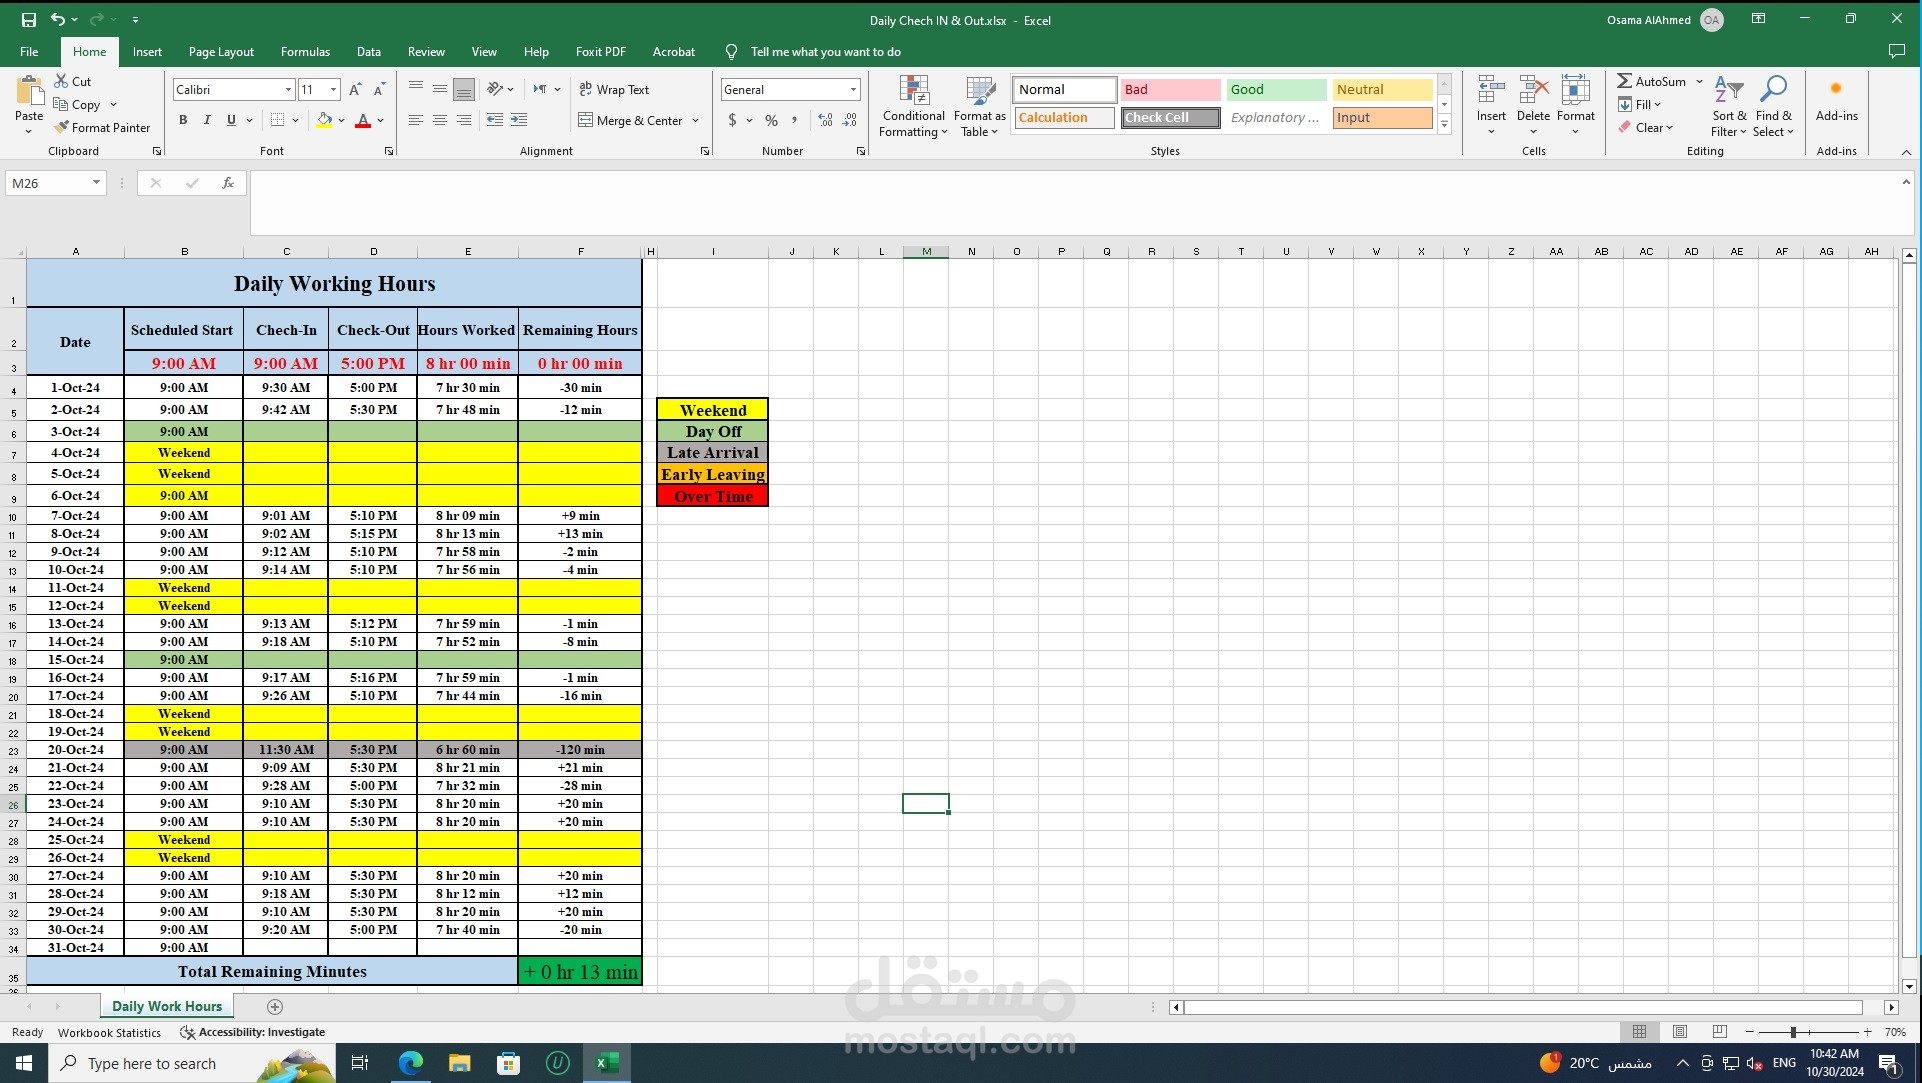
Task: Toggle Align Right for cell
Action: [464, 120]
